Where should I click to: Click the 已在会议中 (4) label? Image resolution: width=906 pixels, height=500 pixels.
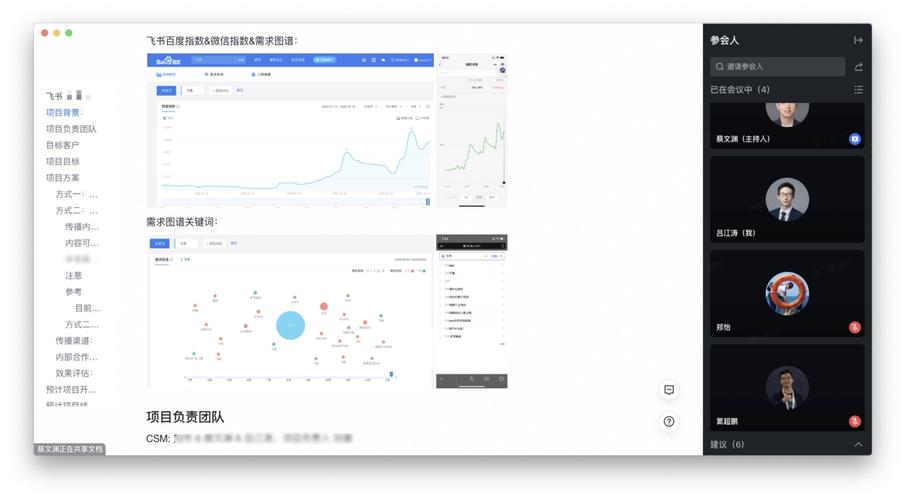[x=740, y=90]
